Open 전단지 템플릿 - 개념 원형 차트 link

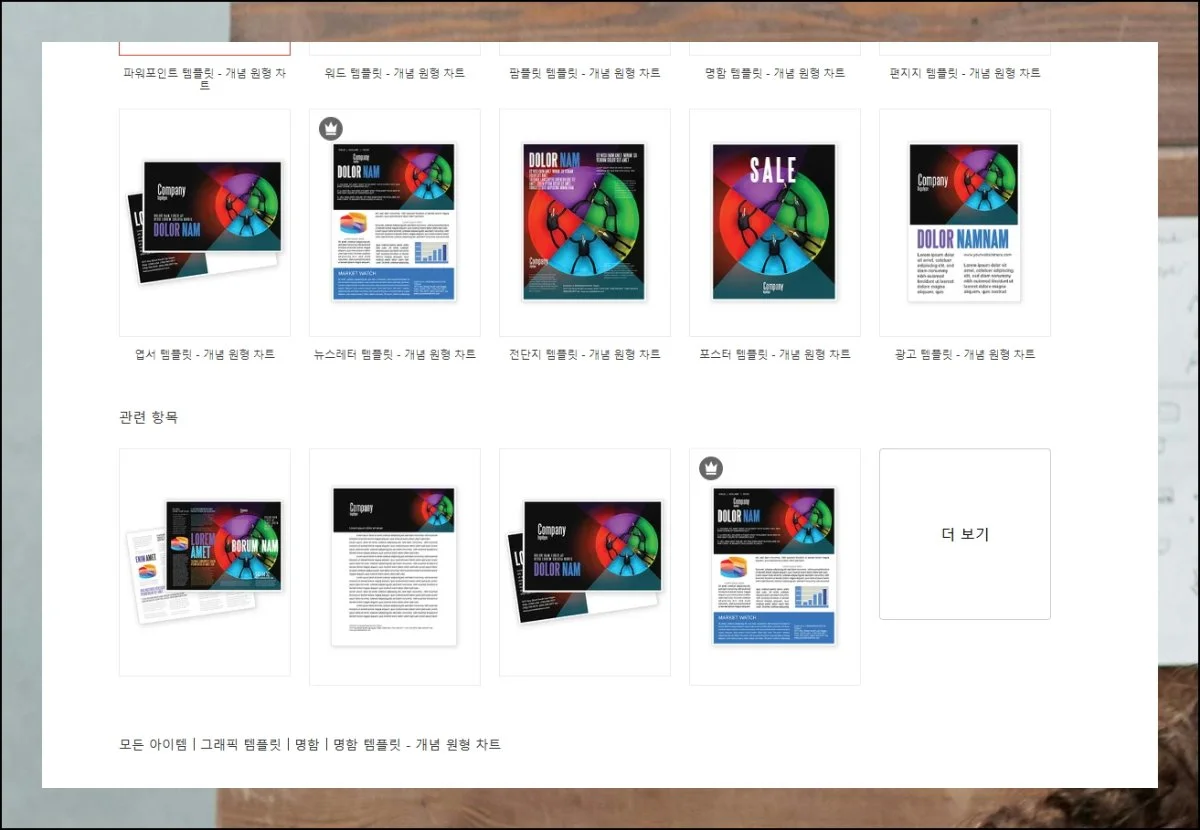point(584,354)
